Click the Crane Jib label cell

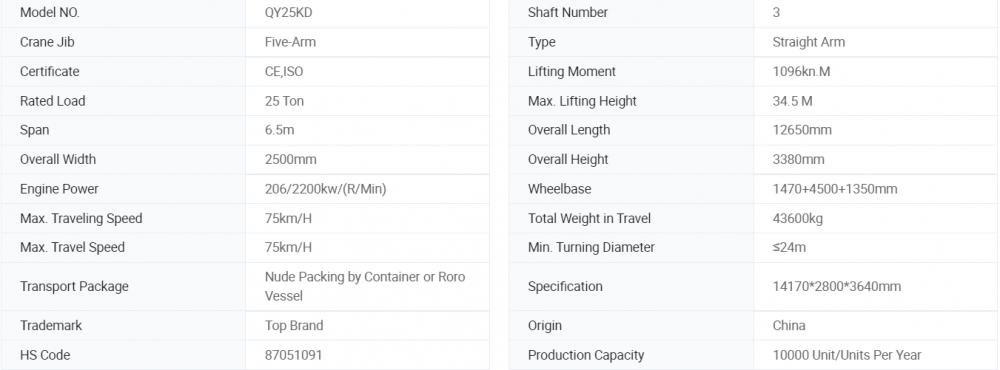coord(124,42)
